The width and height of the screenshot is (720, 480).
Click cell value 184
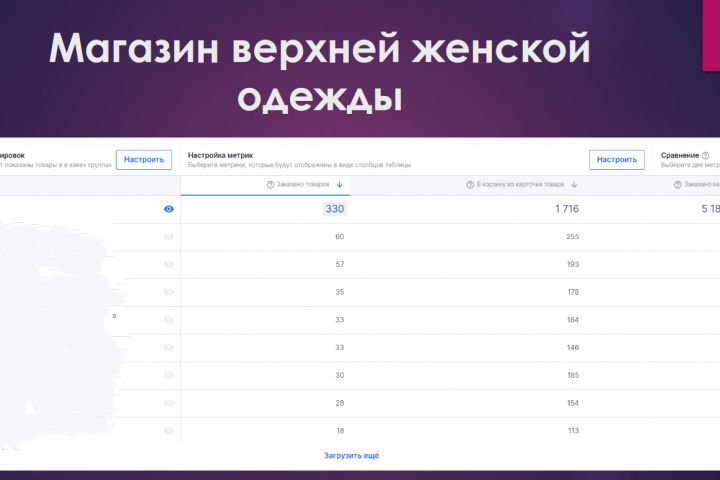tap(573, 320)
